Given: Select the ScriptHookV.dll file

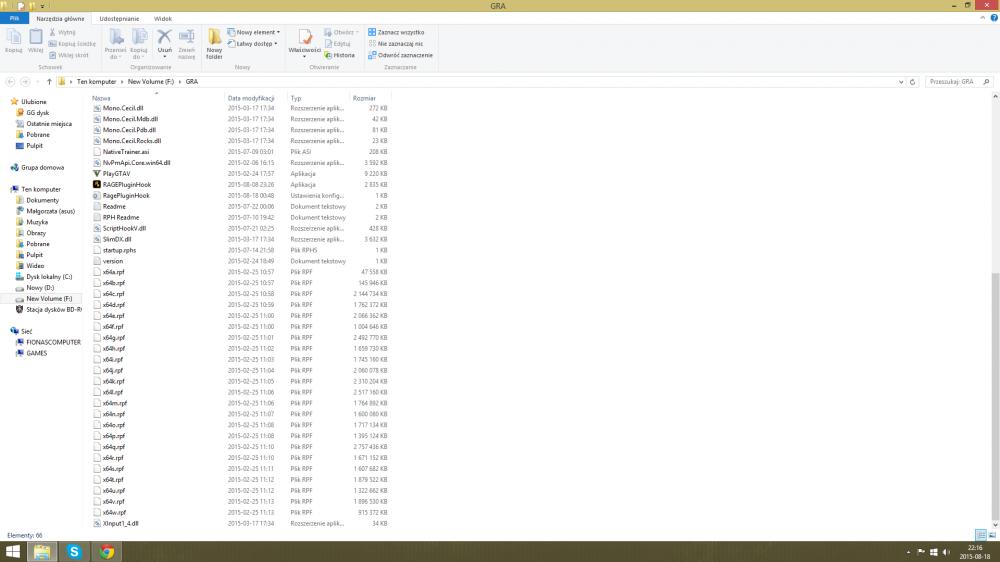Looking at the screenshot, I should pos(124,228).
